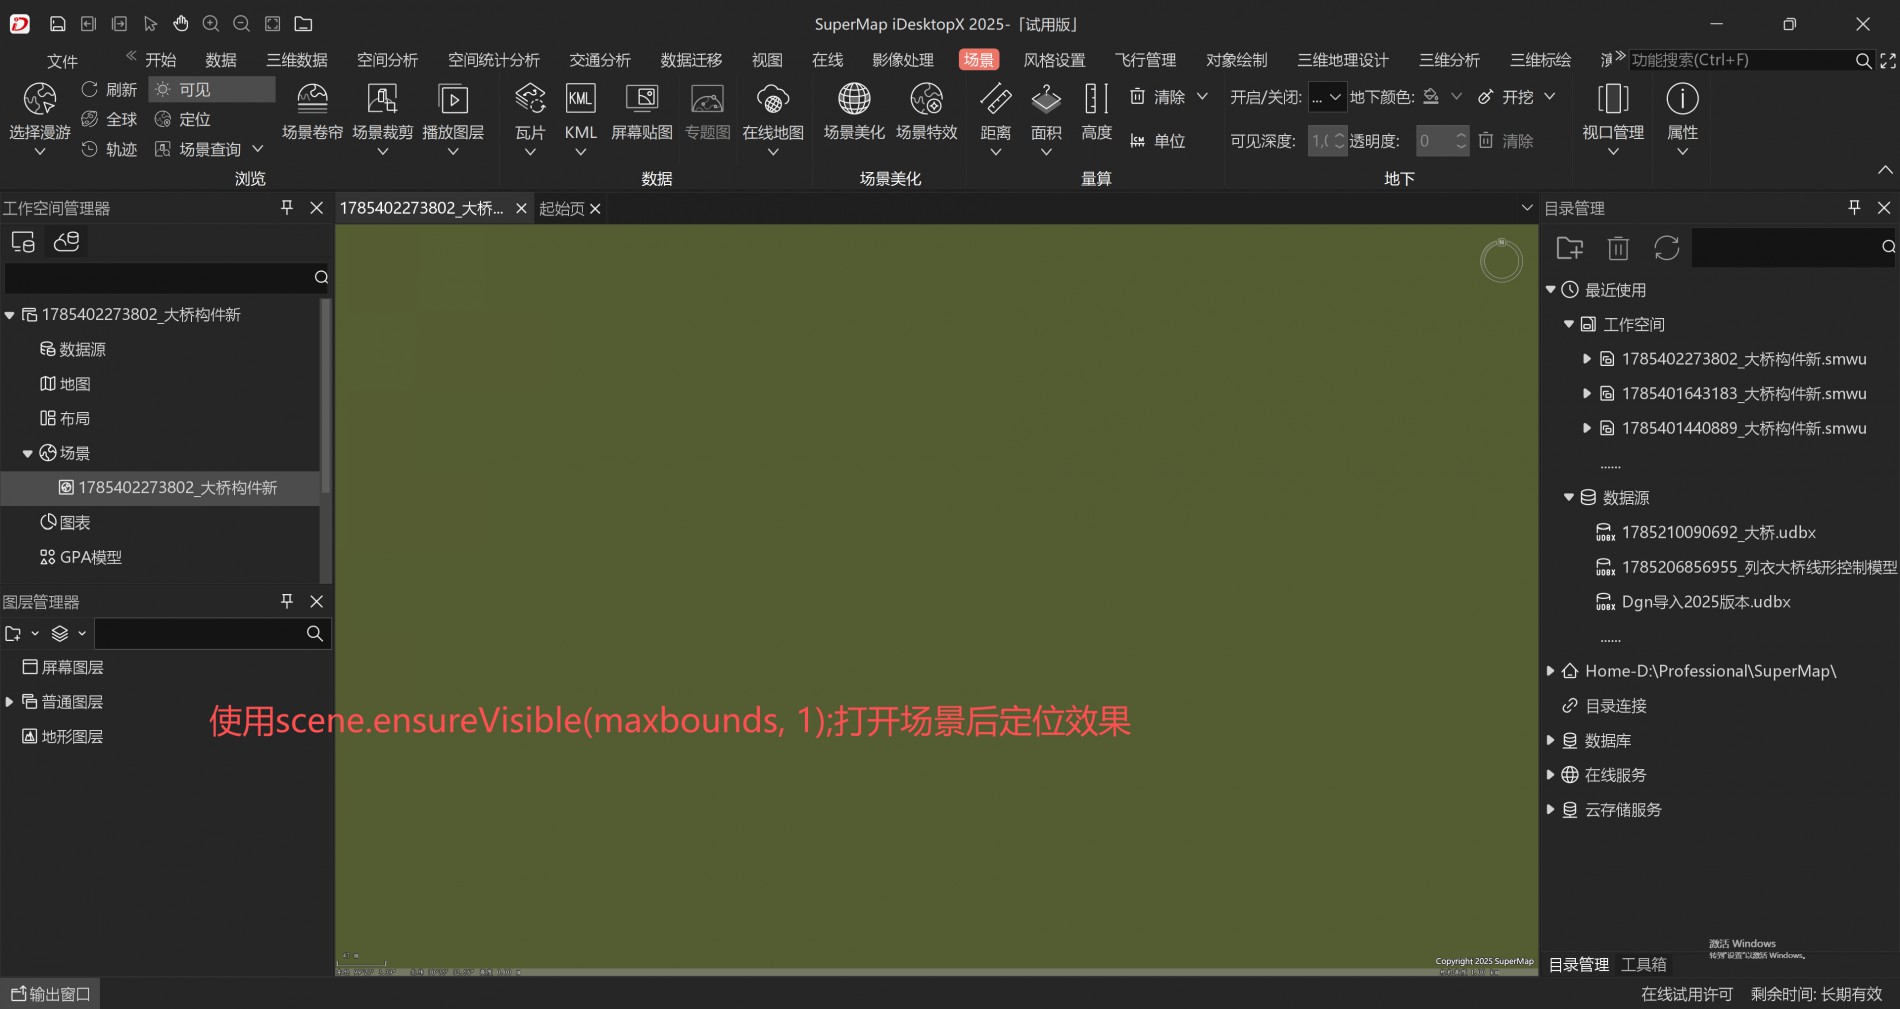Switch to the 开始 ribbon tab
This screenshot has width=1900, height=1009.
tap(160, 60)
